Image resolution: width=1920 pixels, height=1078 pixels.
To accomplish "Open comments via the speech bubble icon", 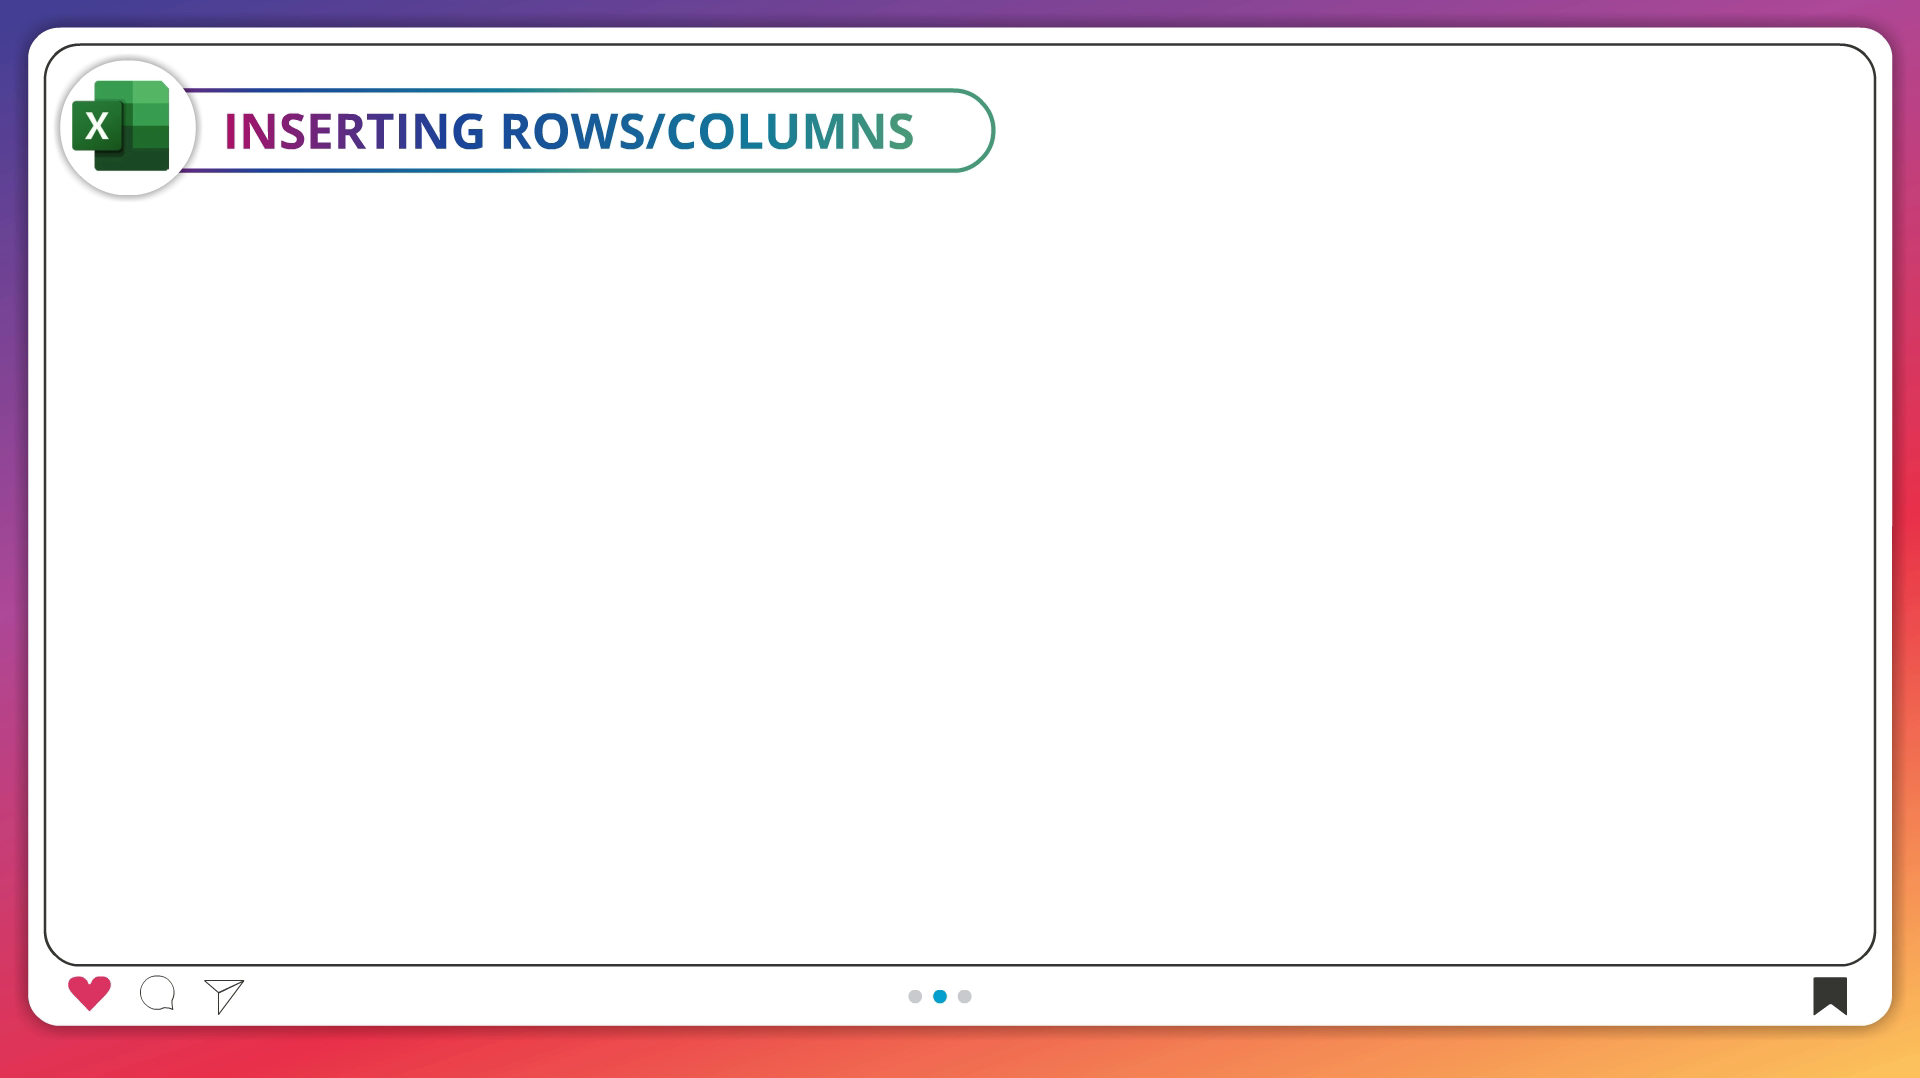I will coord(157,993).
